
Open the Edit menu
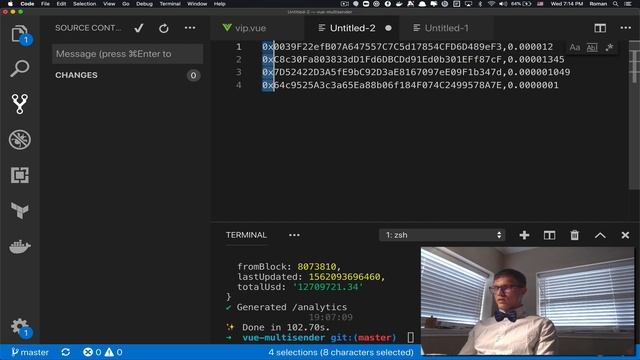tap(61, 4)
